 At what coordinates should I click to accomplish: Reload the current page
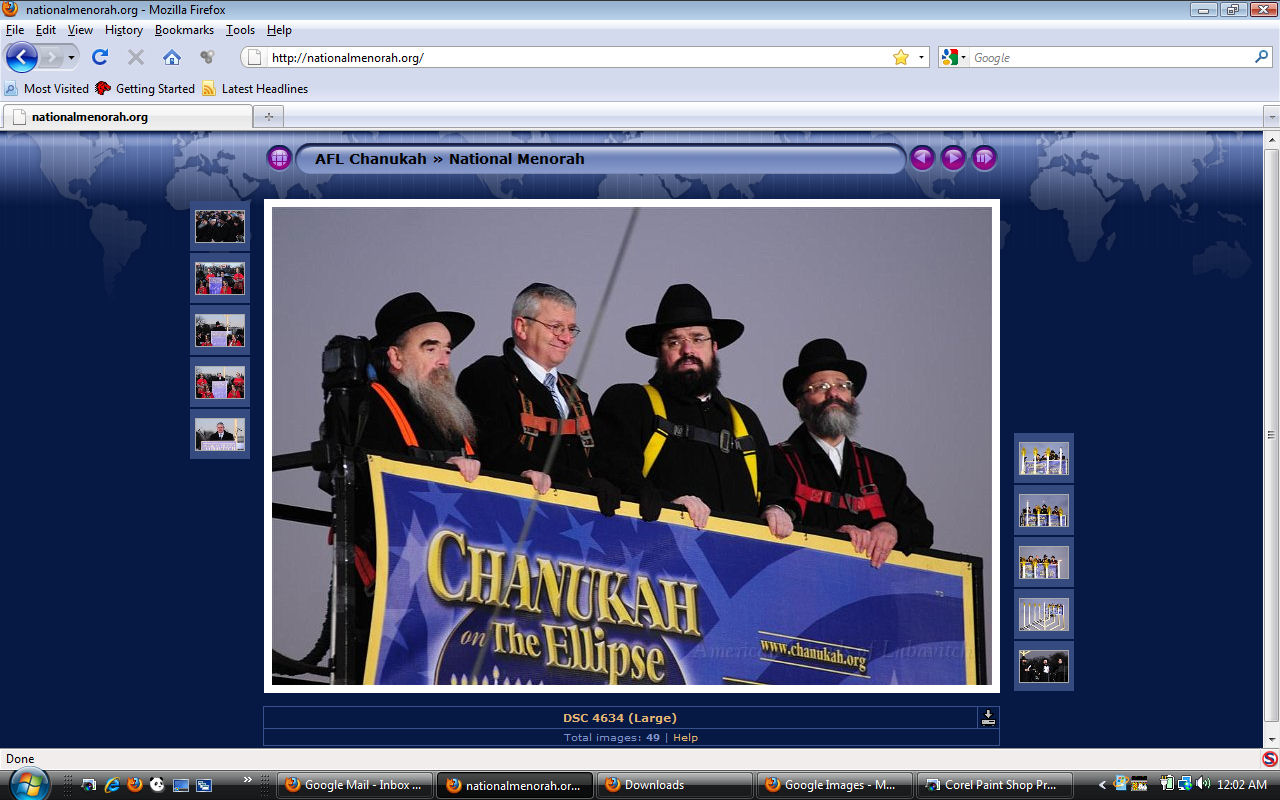(100, 57)
